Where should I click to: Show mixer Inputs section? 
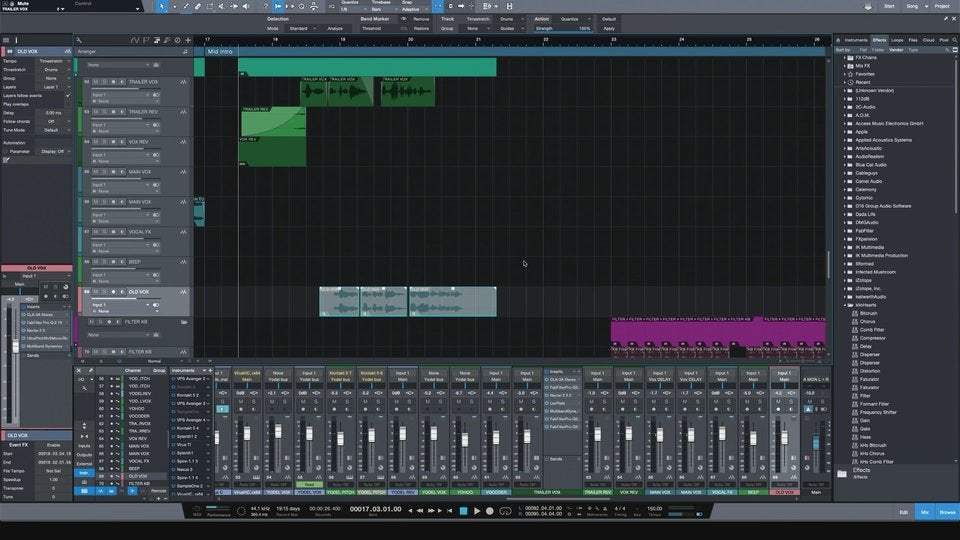[x=84, y=446]
